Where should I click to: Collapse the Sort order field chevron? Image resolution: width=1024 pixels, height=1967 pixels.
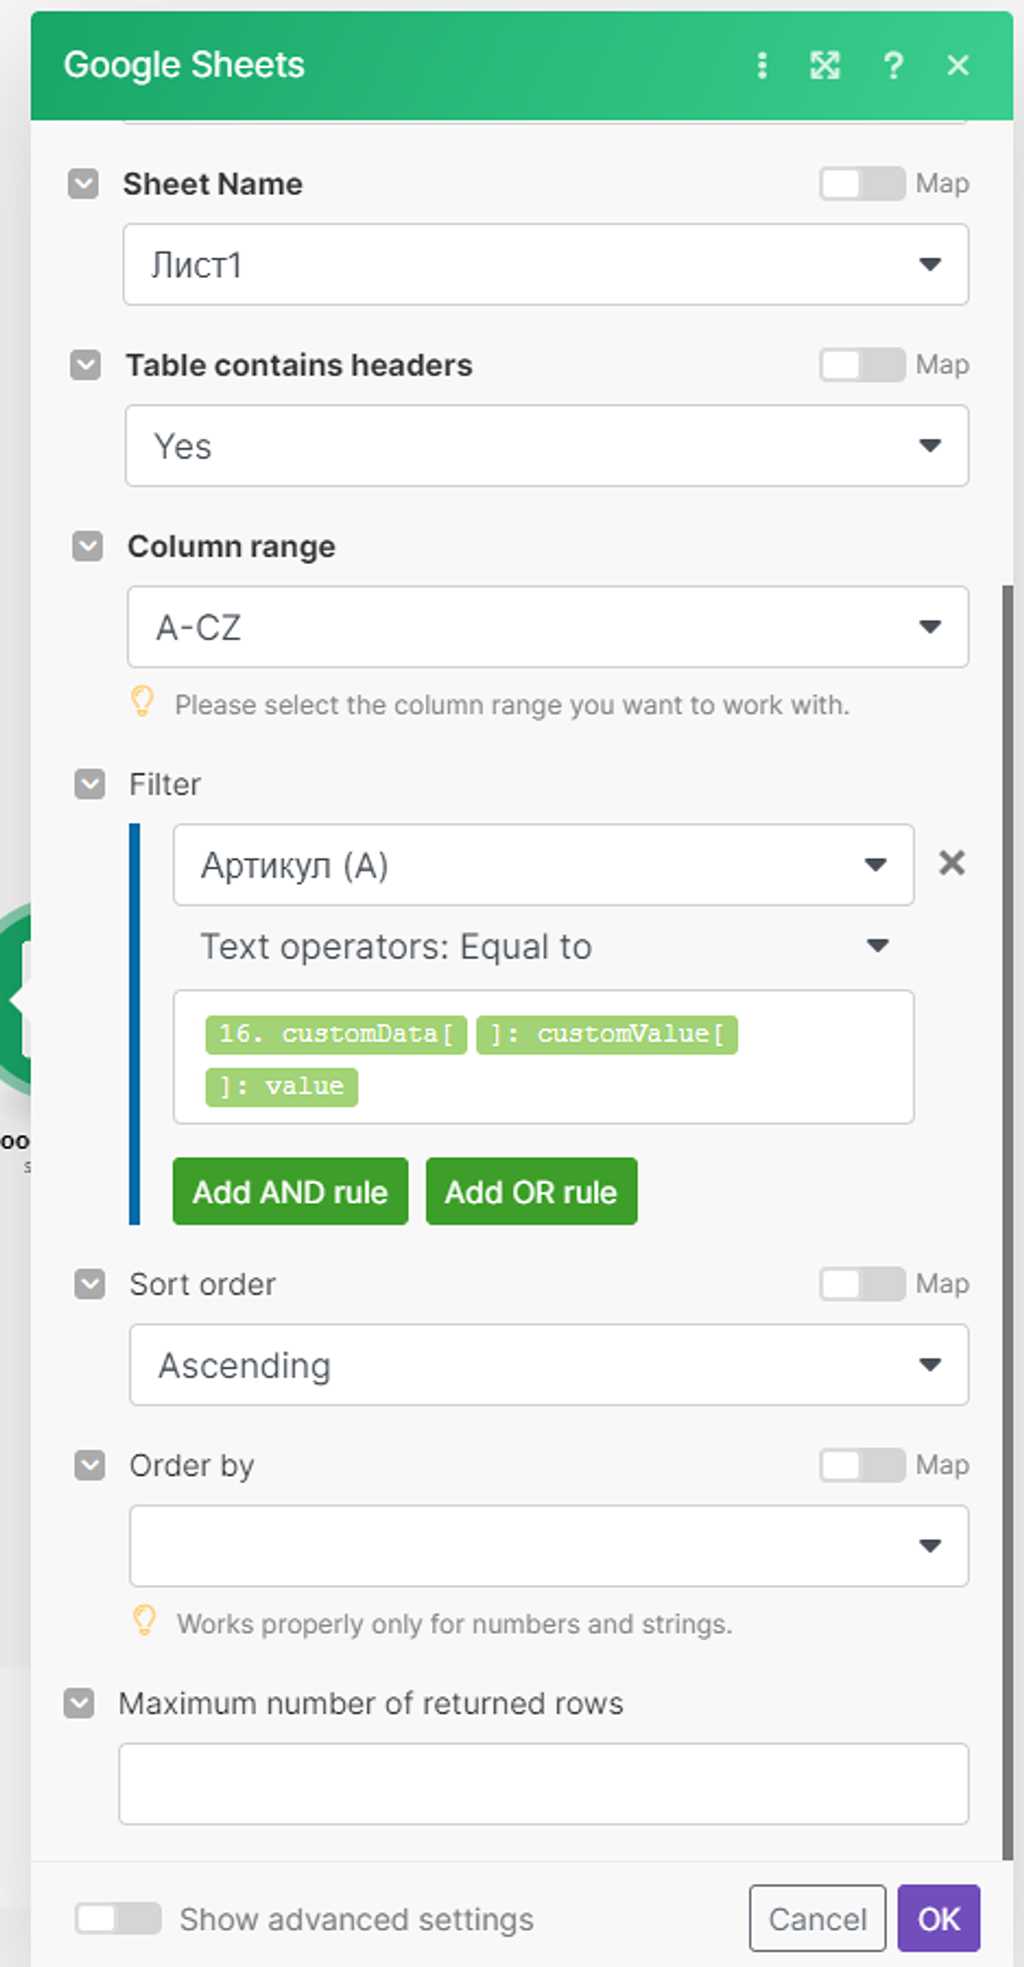click(x=90, y=1284)
